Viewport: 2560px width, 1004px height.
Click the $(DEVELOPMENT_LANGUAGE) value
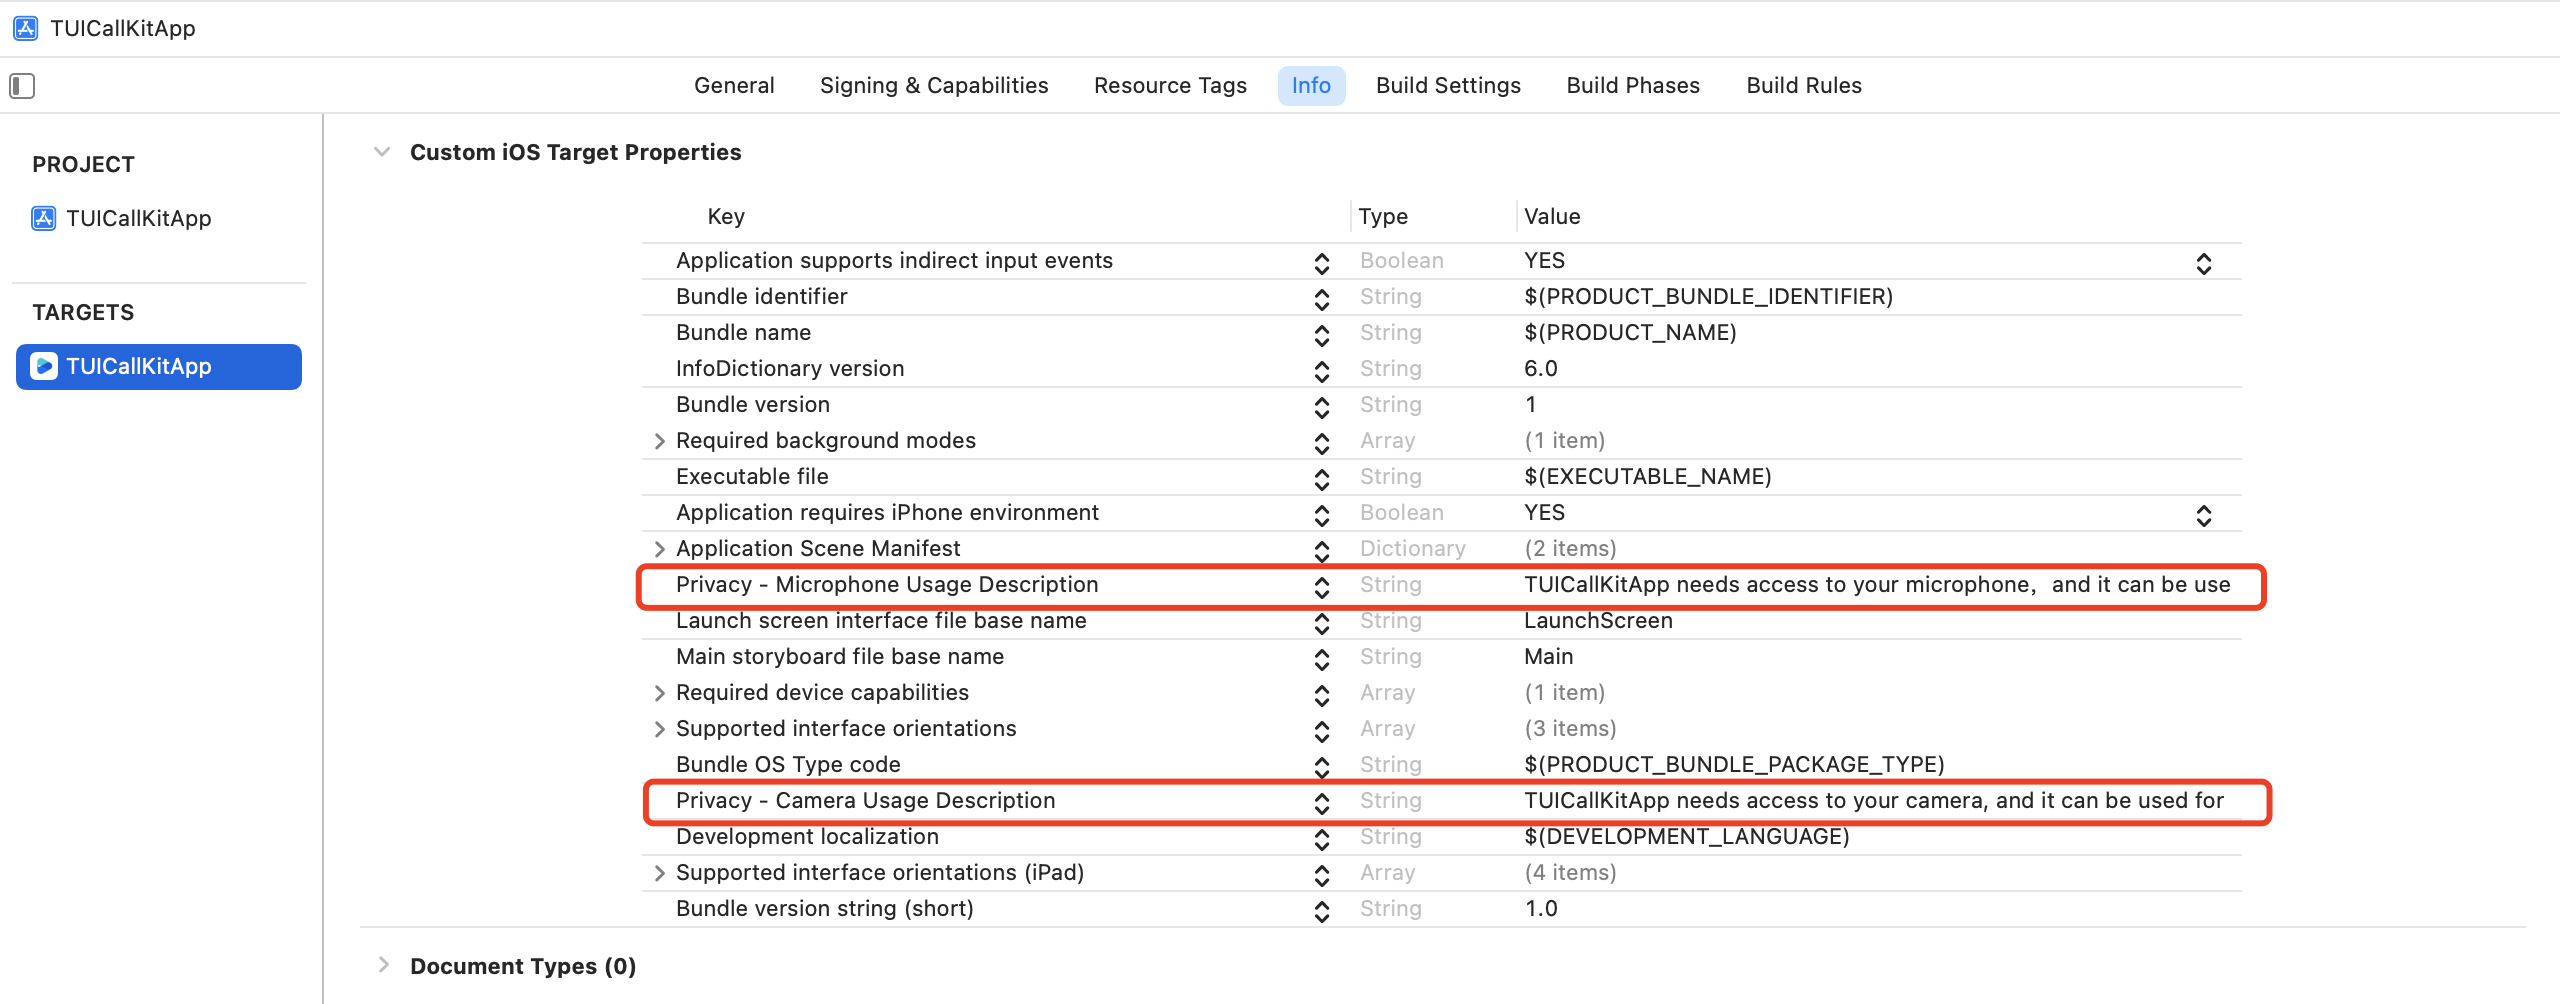(1687, 837)
